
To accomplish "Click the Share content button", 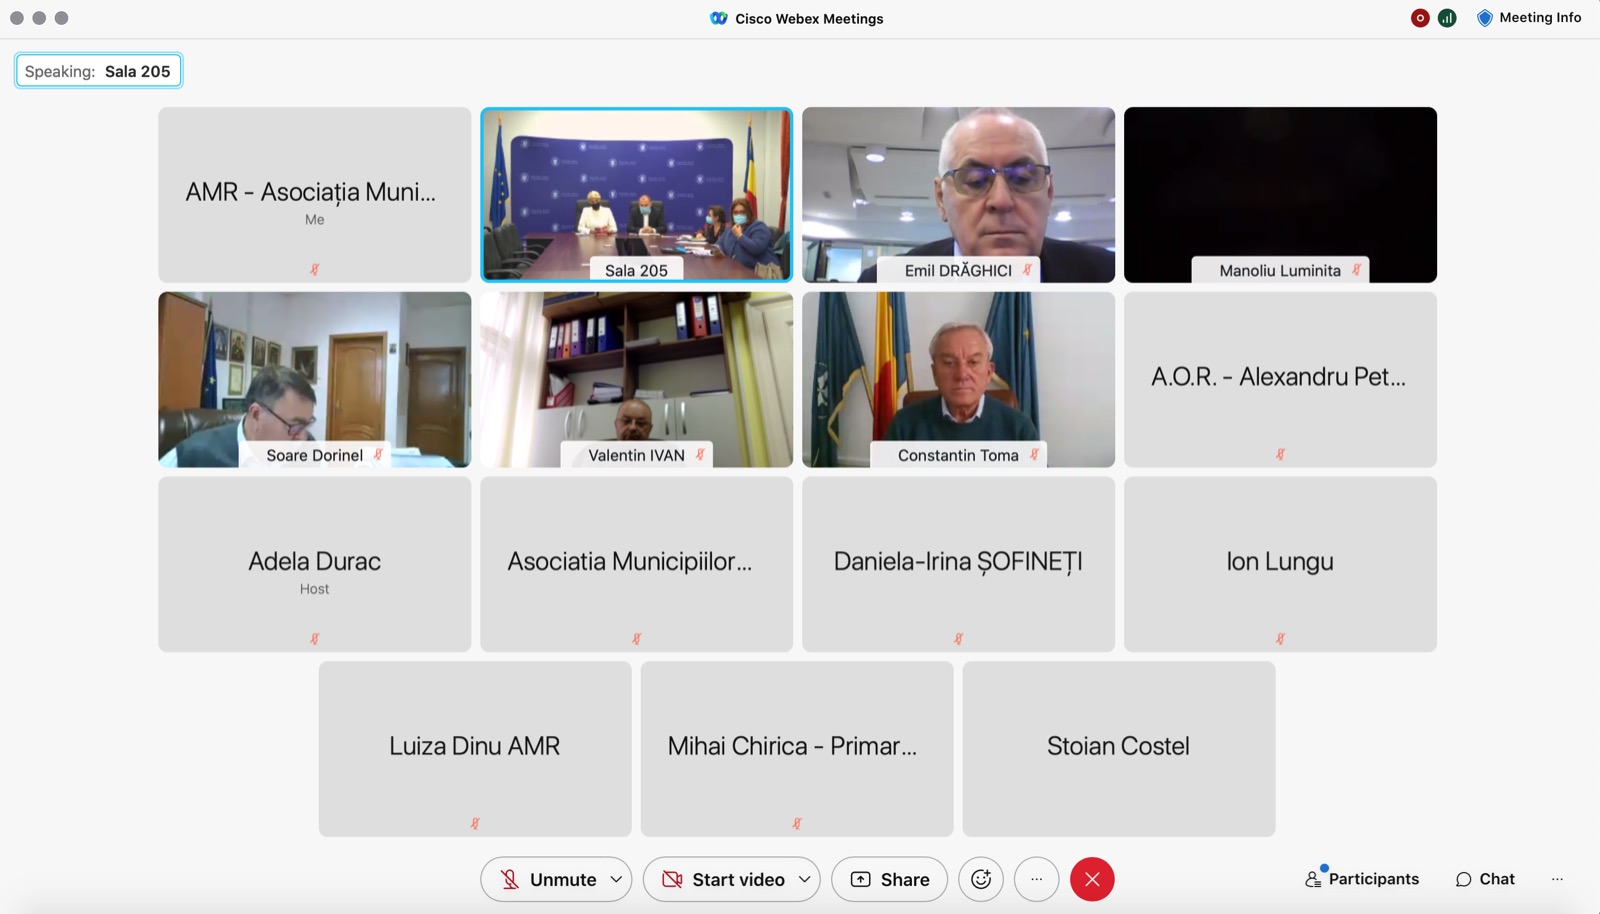I will tap(889, 879).
